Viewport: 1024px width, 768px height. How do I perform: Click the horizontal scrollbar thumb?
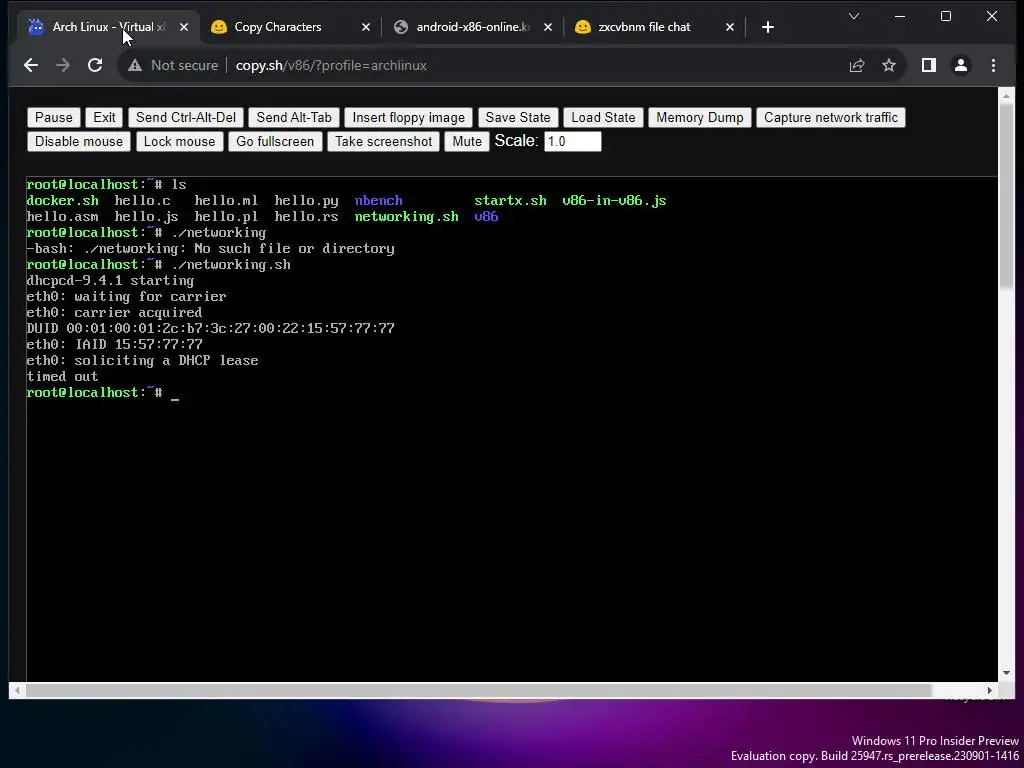coord(478,690)
